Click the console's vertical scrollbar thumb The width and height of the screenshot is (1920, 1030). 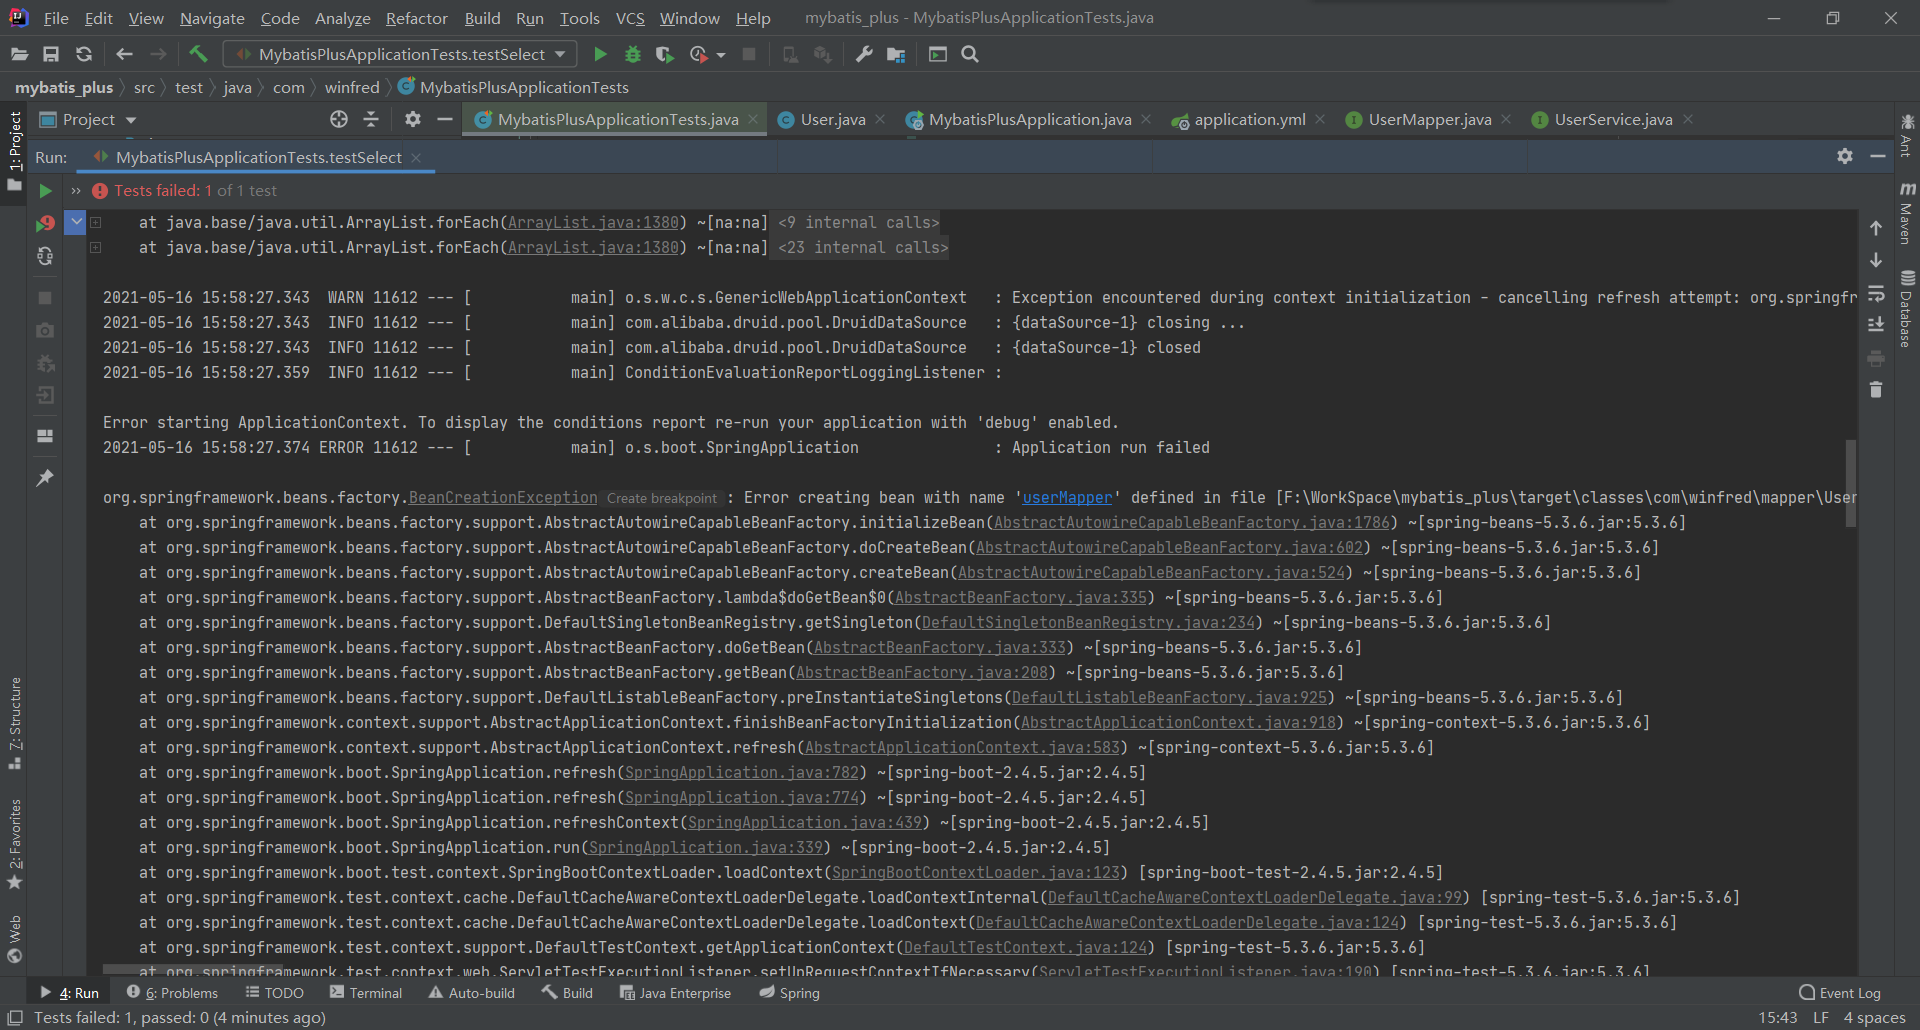point(1851,482)
